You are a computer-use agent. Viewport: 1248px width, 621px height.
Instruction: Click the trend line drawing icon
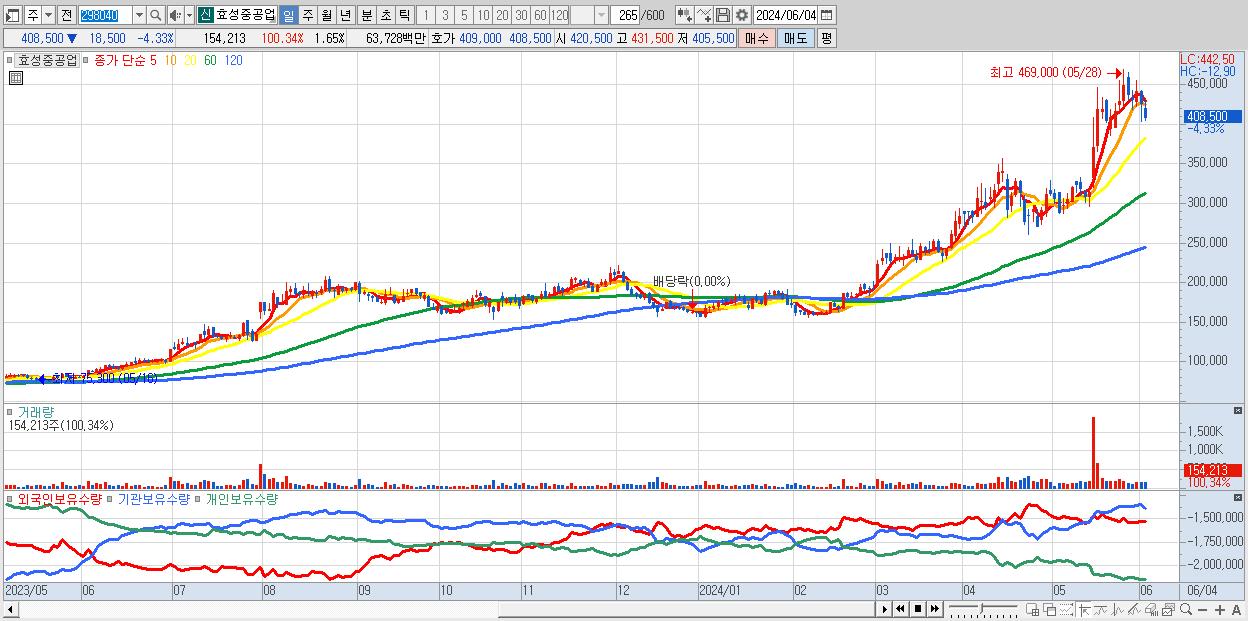[x=1134, y=610]
